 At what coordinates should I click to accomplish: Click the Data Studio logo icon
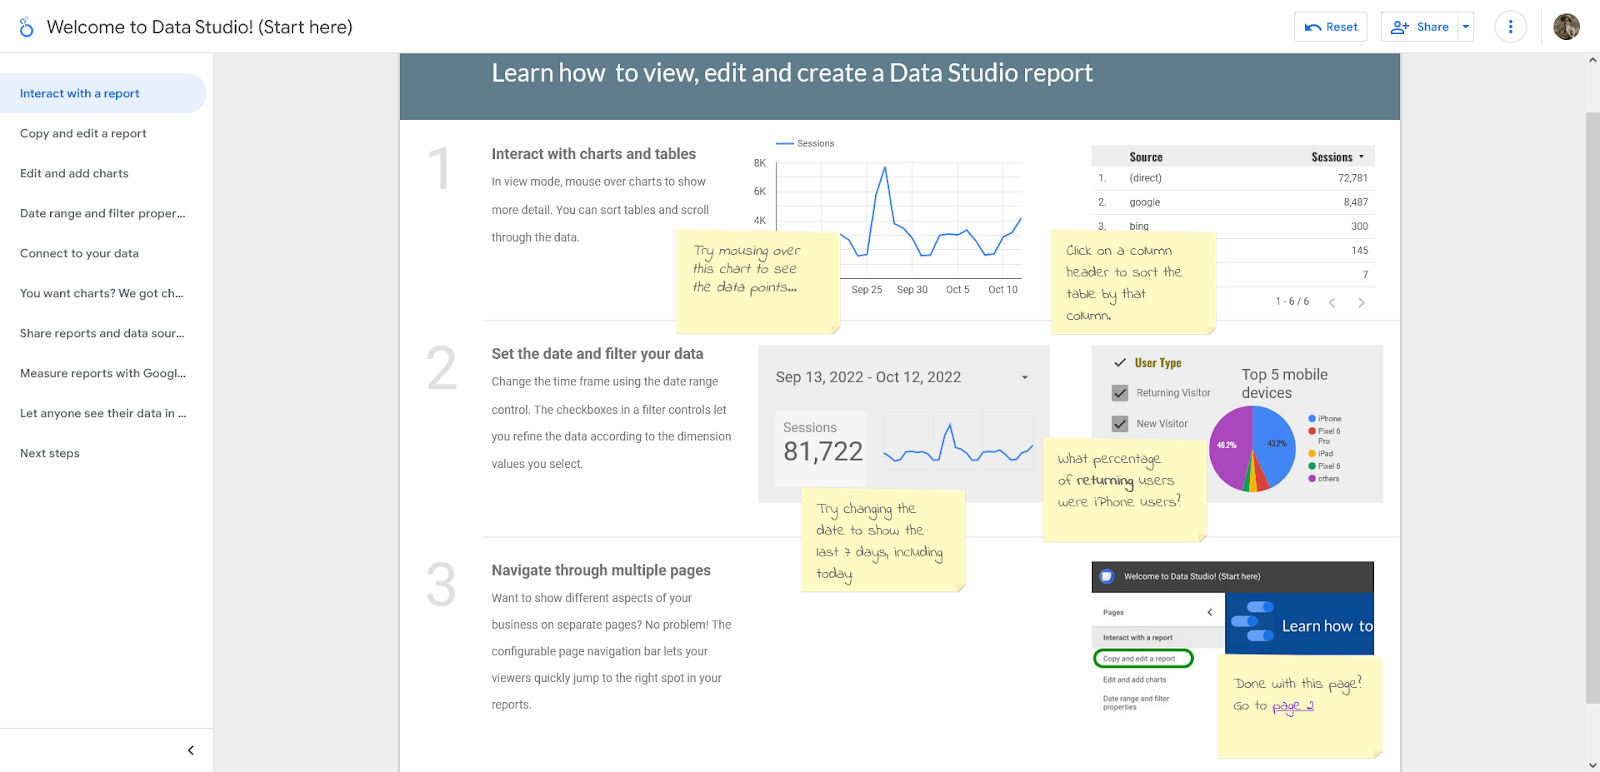point(26,27)
